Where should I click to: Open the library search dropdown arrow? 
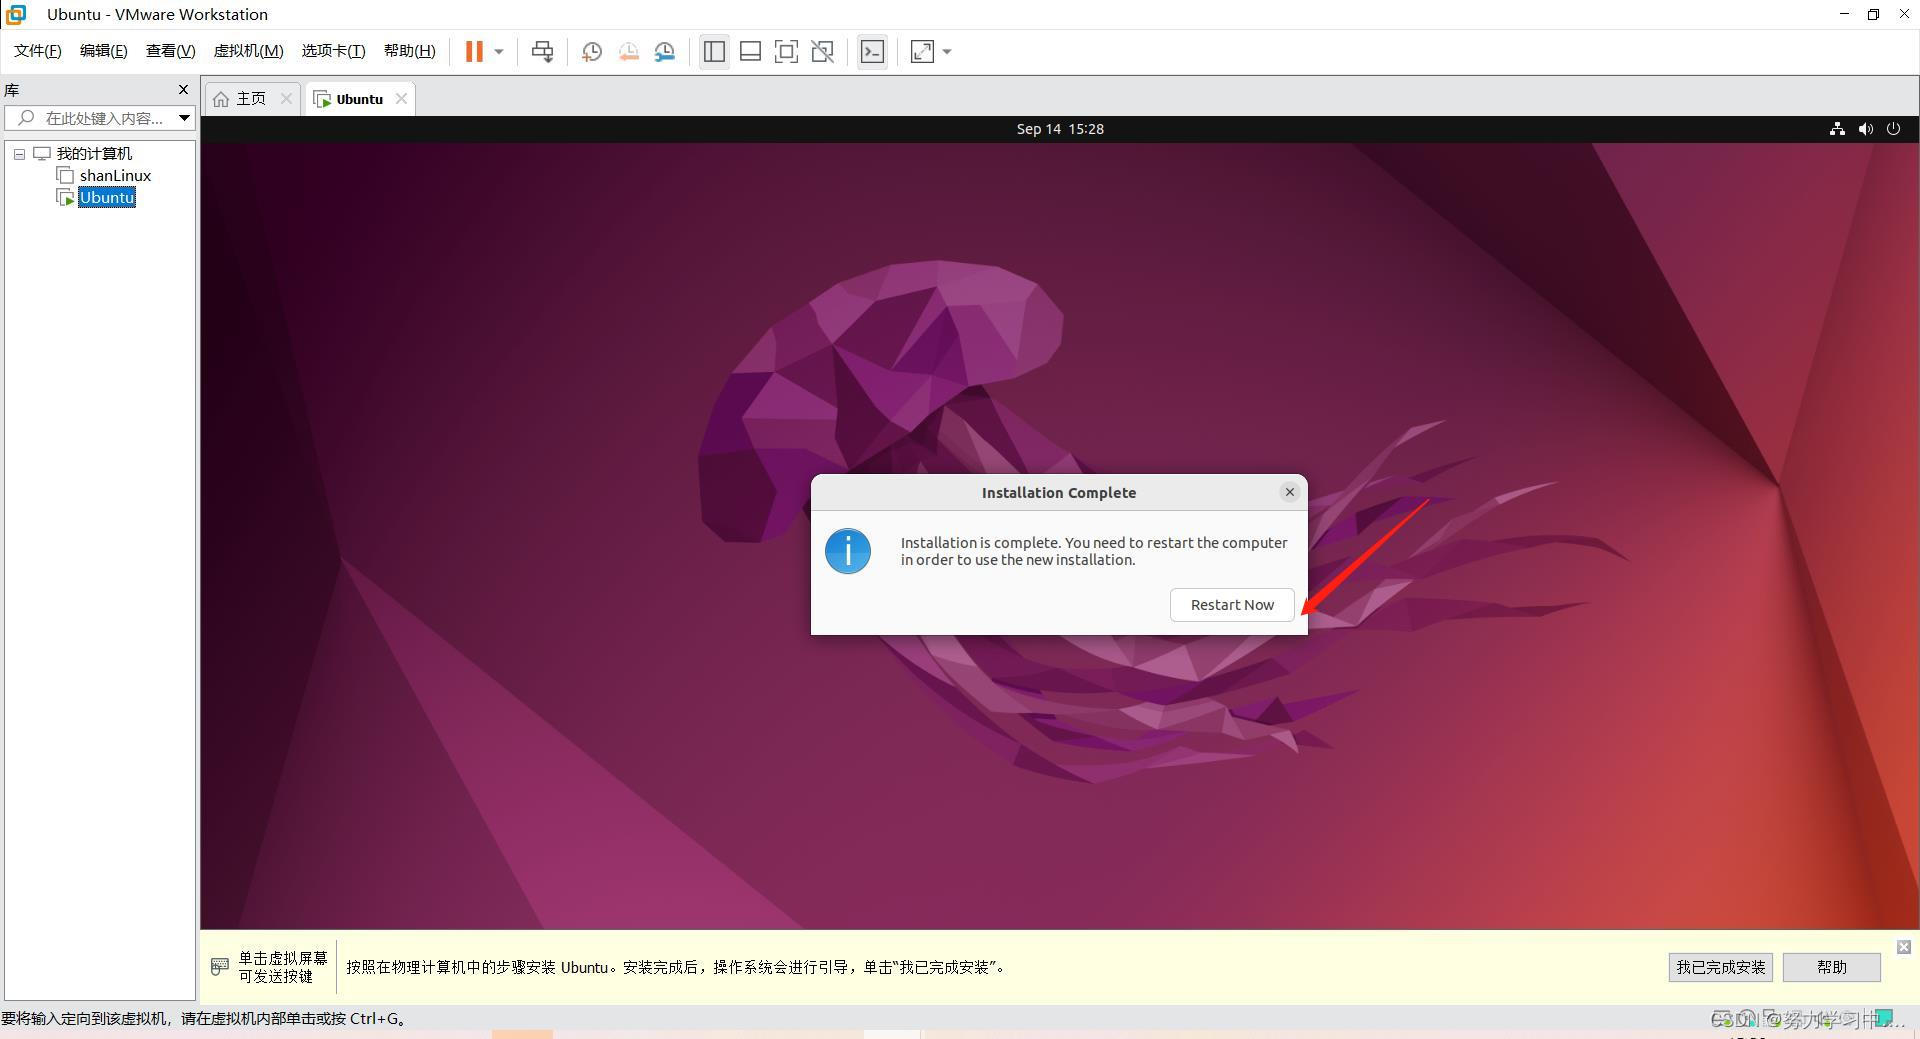pos(184,118)
